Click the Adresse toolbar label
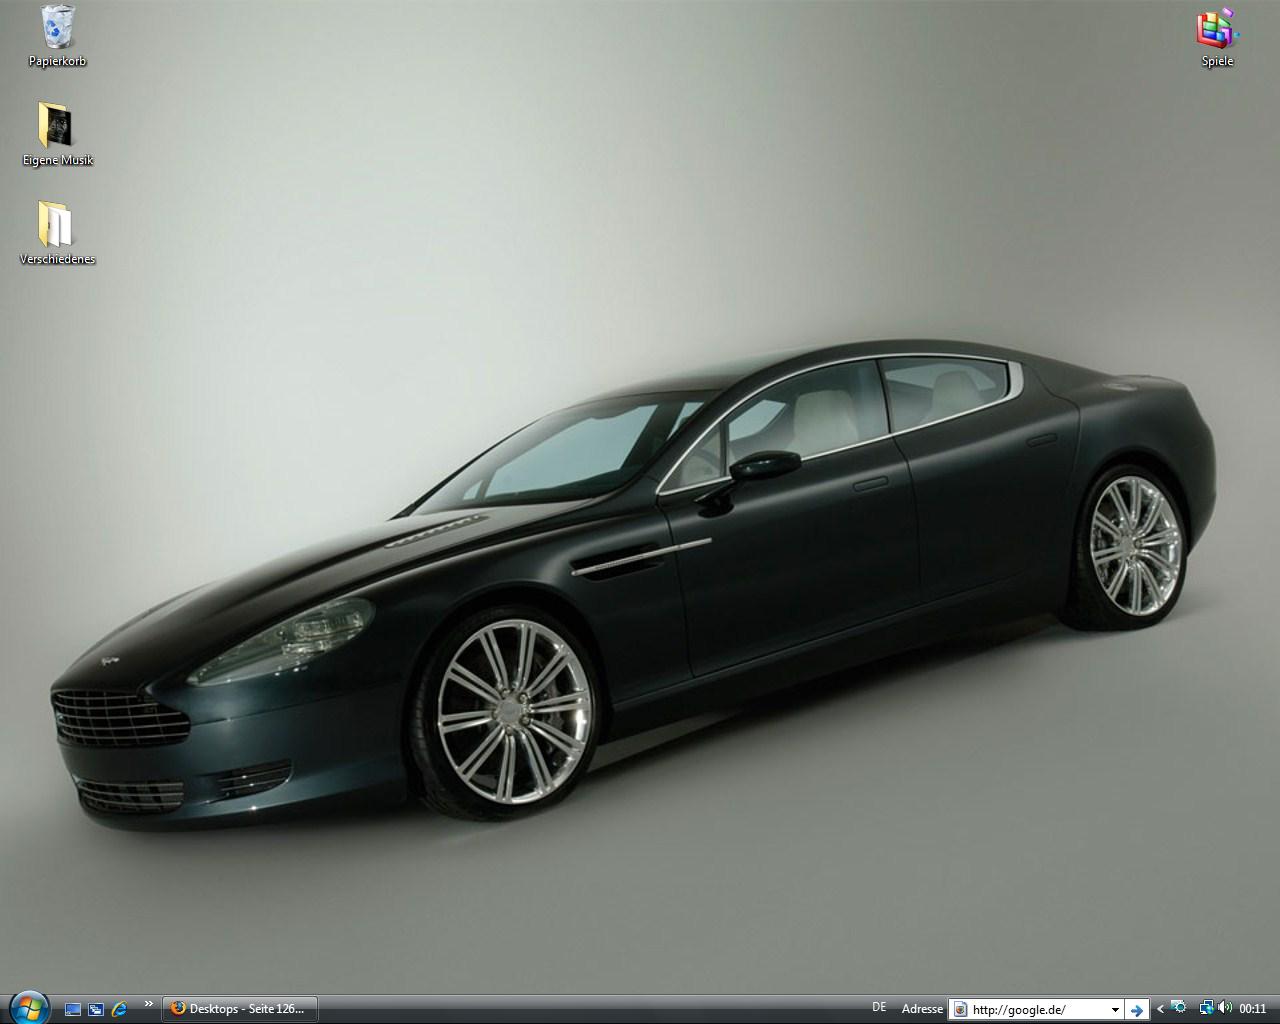 pyautogui.click(x=922, y=1009)
